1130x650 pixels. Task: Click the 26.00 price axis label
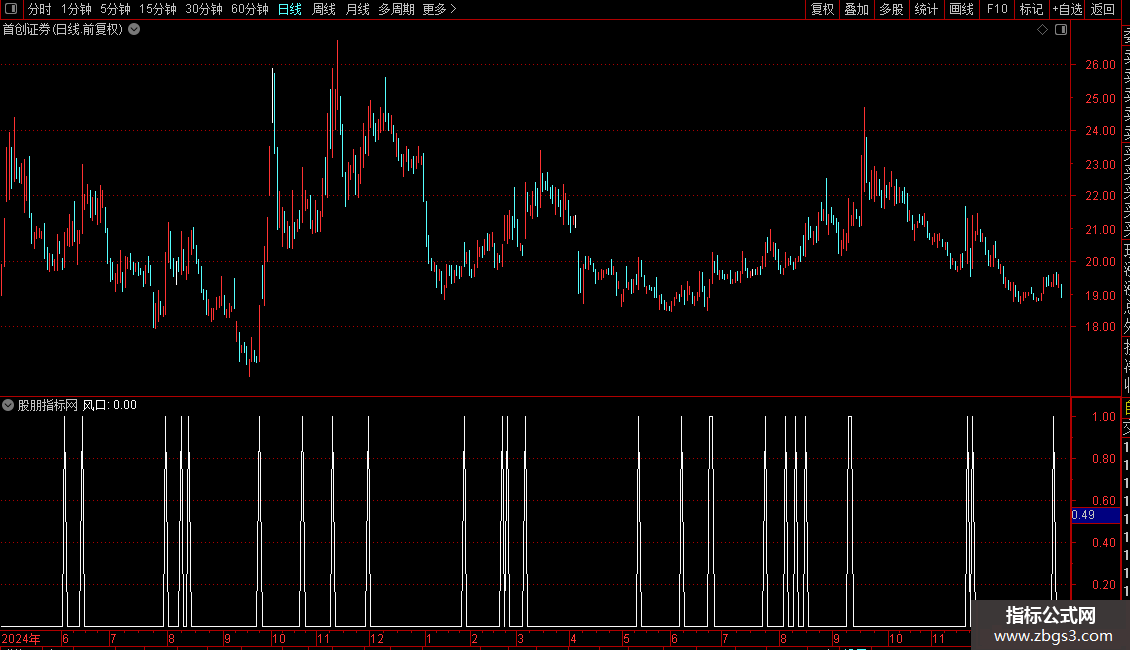(1100, 64)
